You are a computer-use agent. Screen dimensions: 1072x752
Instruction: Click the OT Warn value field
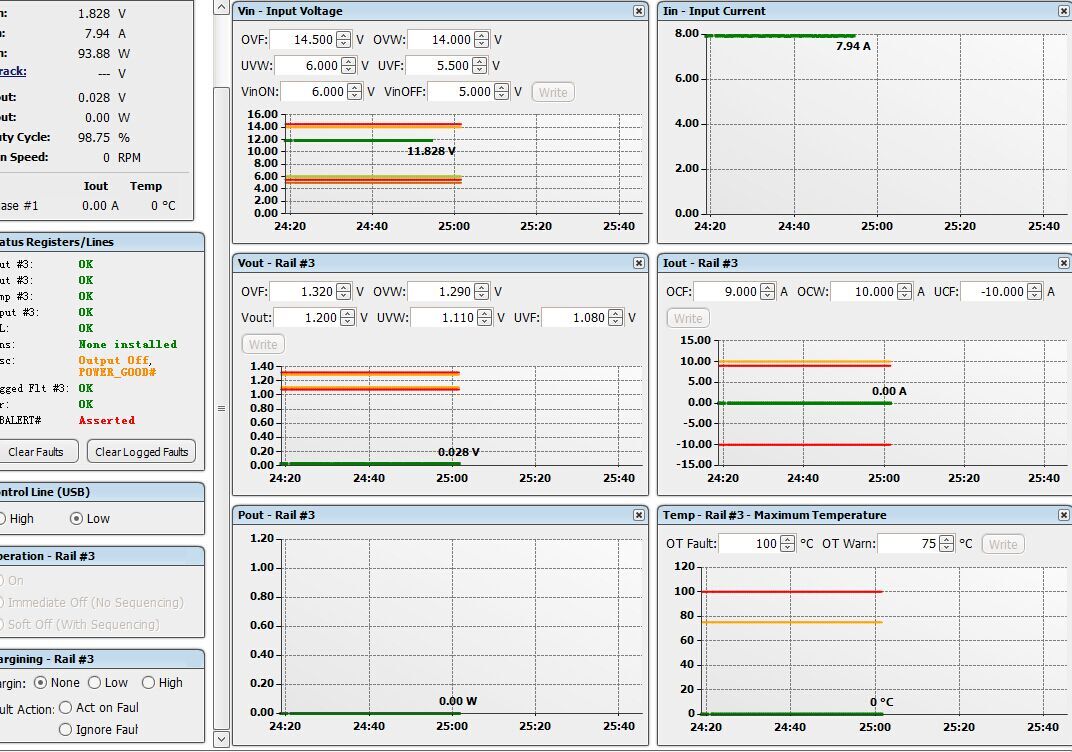tap(908, 544)
